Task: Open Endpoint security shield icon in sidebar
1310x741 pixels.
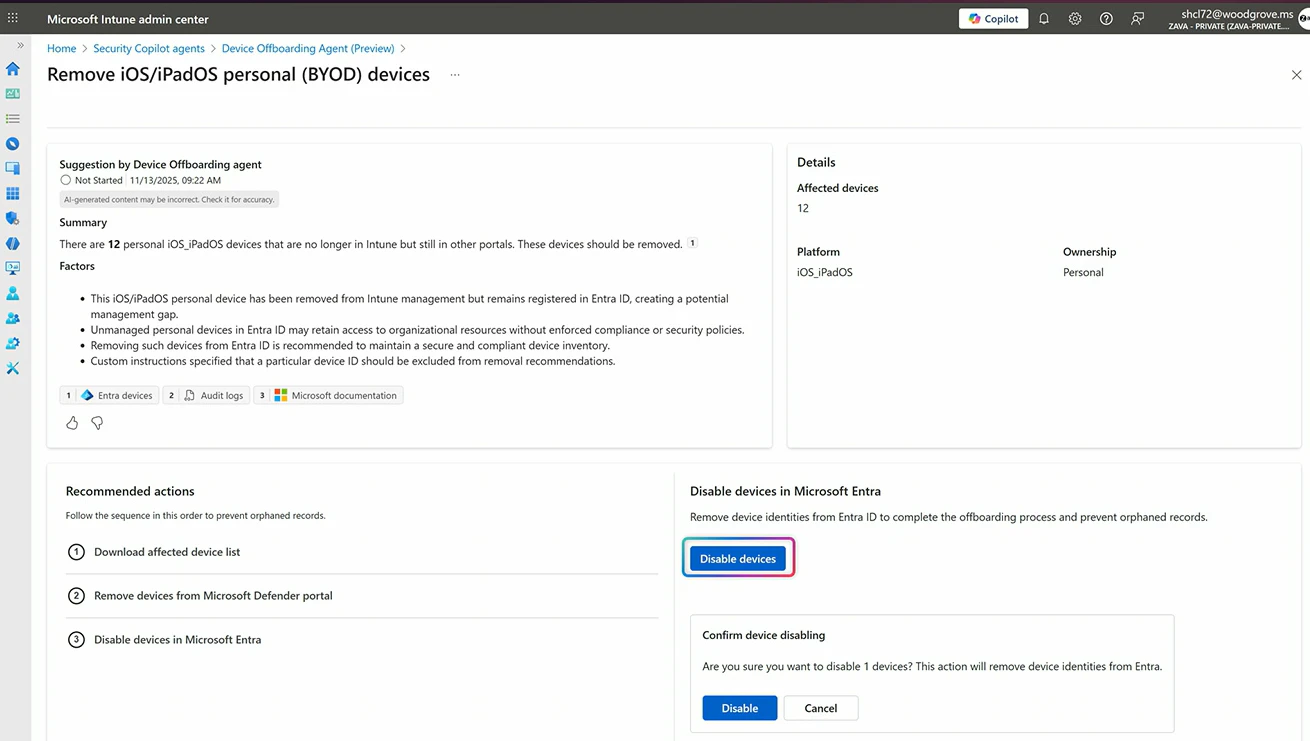Action: point(13,218)
